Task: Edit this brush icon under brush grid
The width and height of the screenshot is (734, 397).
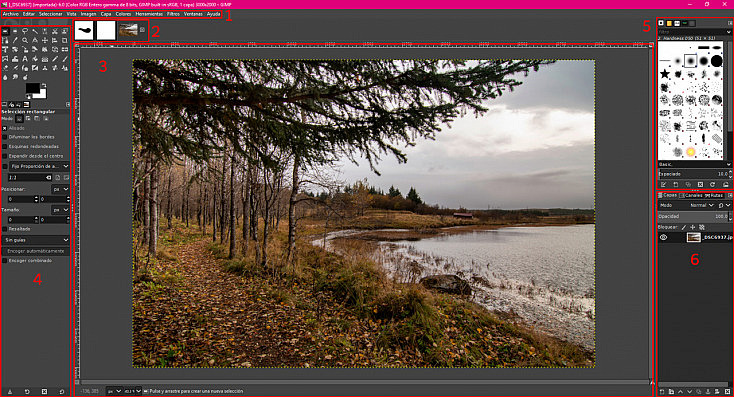Action: [663, 184]
